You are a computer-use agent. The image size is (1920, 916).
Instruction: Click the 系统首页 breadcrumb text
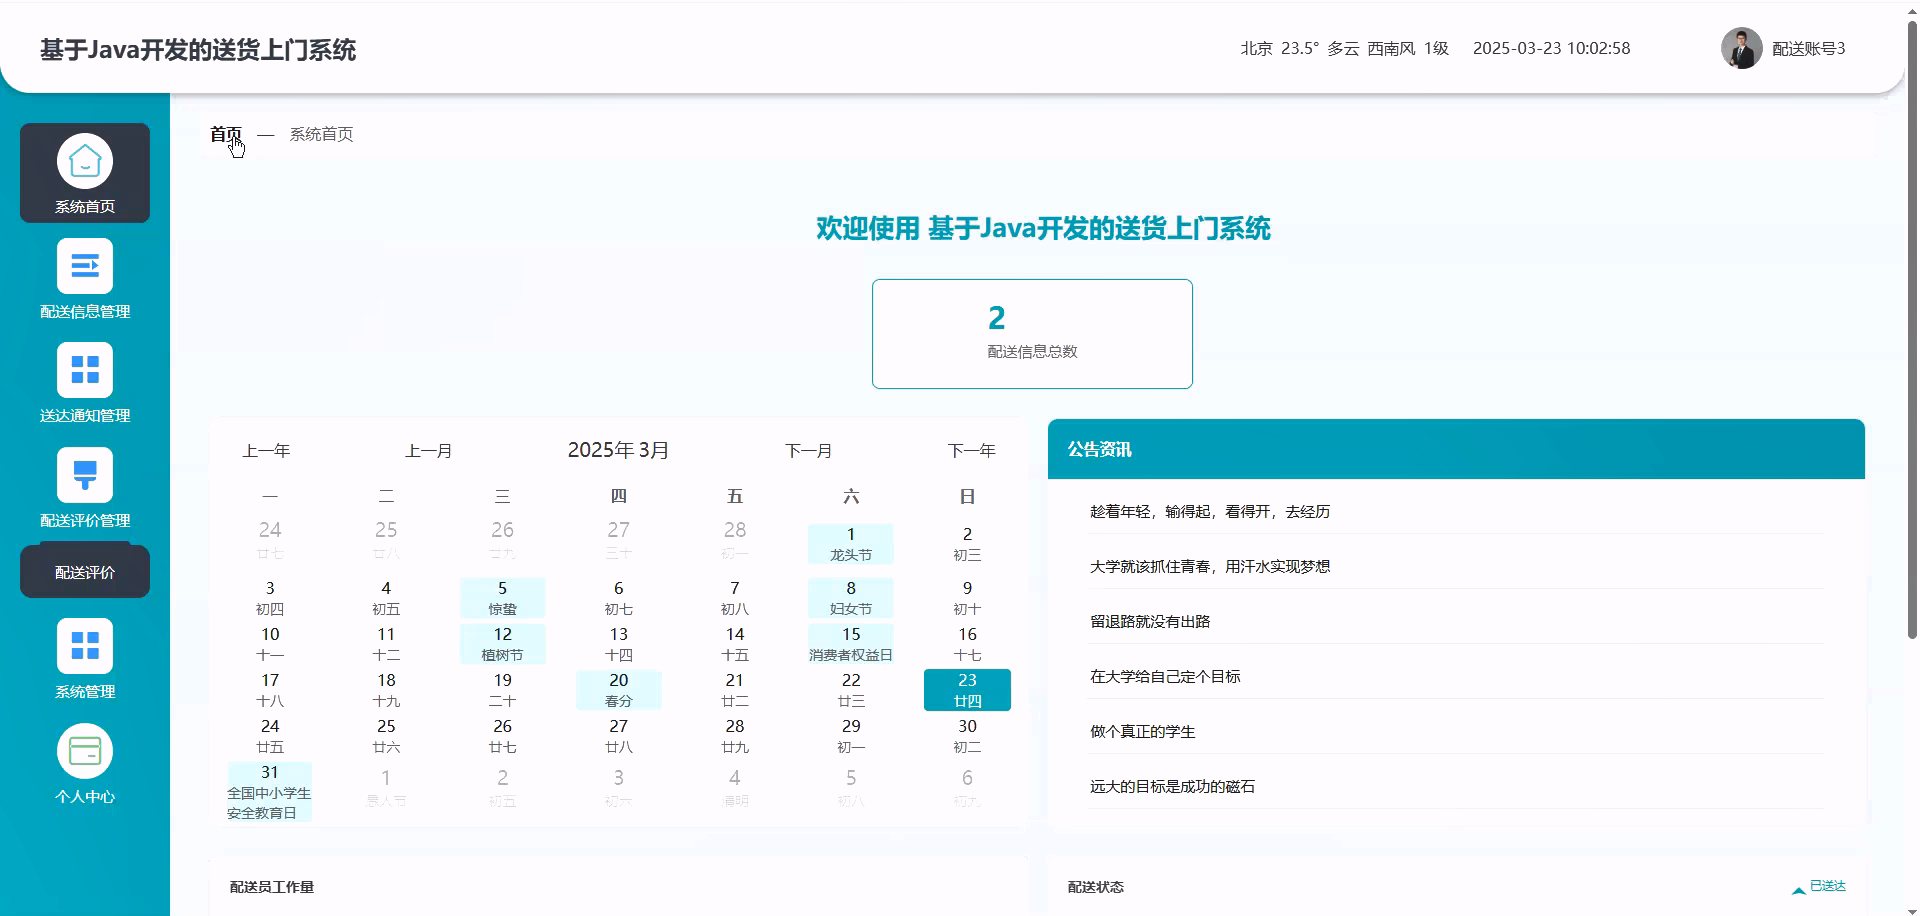(321, 134)
